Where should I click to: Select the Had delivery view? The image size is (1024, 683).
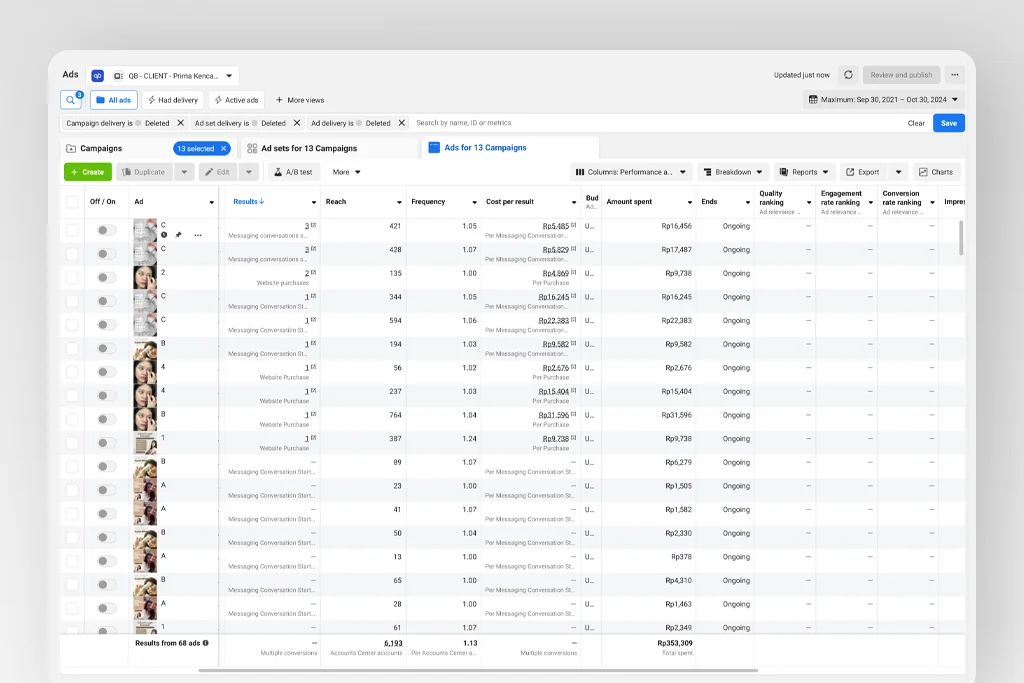172,100
